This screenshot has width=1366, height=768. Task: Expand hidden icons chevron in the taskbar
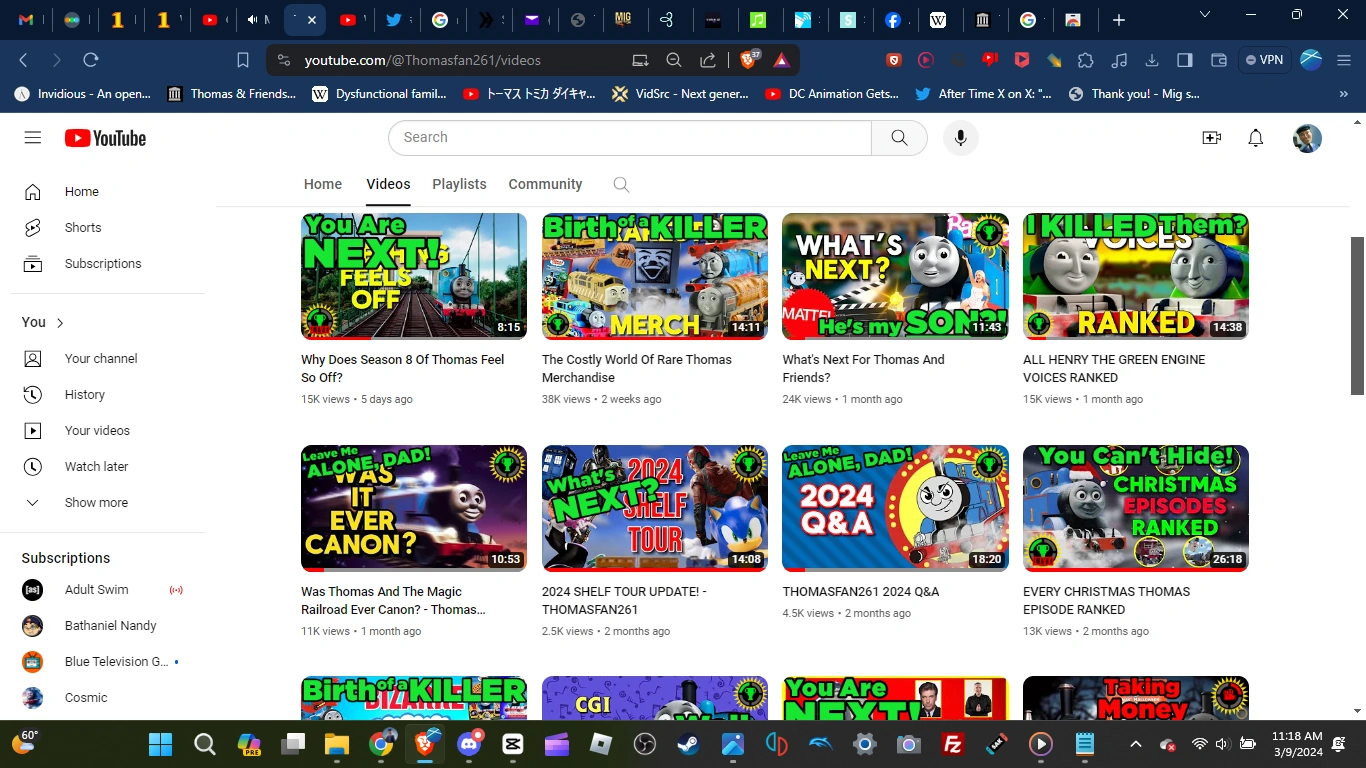(1136, 744)
